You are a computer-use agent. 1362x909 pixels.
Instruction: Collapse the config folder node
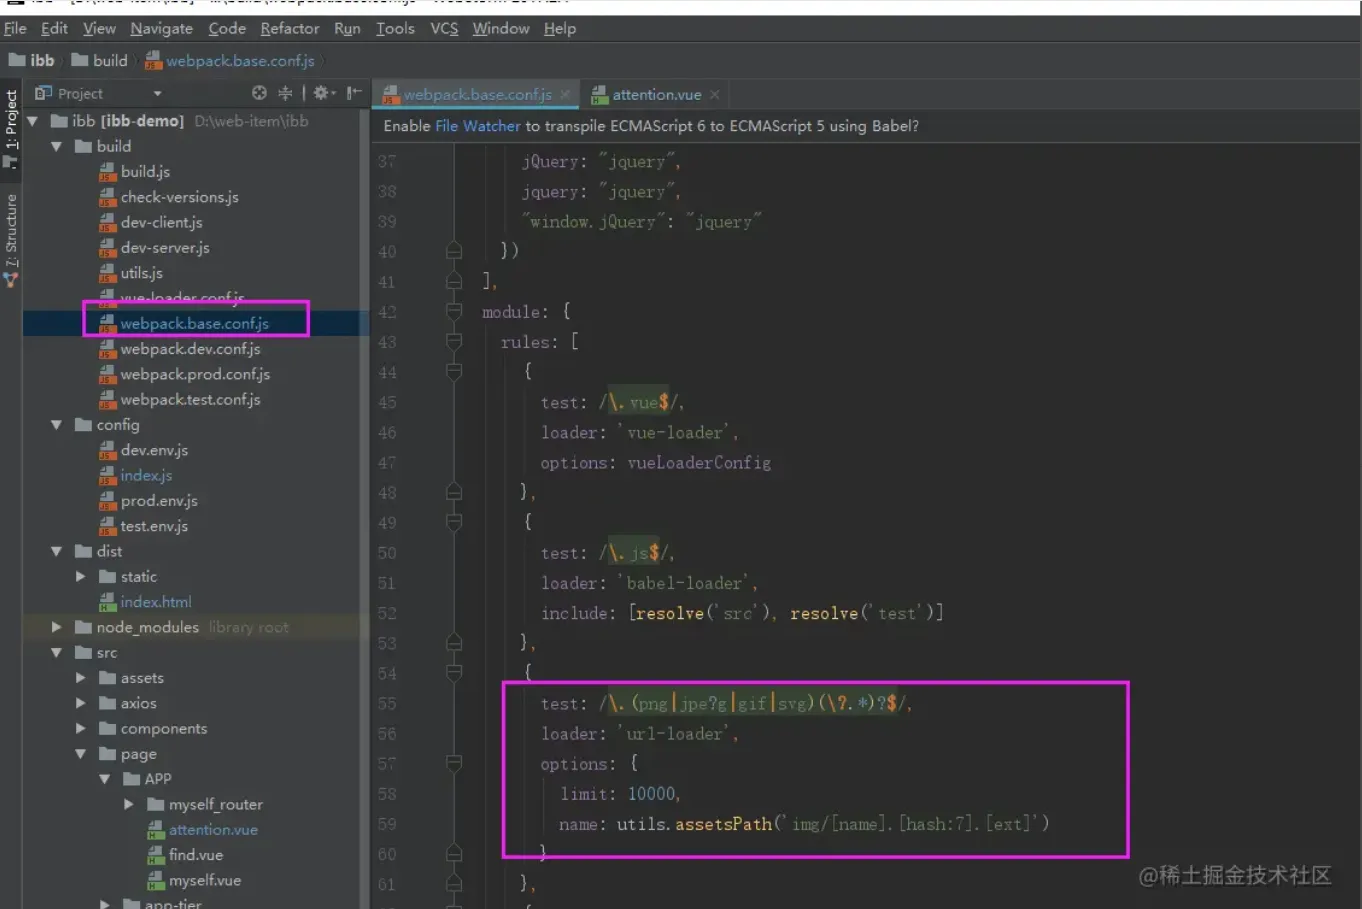click(x=57, y=425)
